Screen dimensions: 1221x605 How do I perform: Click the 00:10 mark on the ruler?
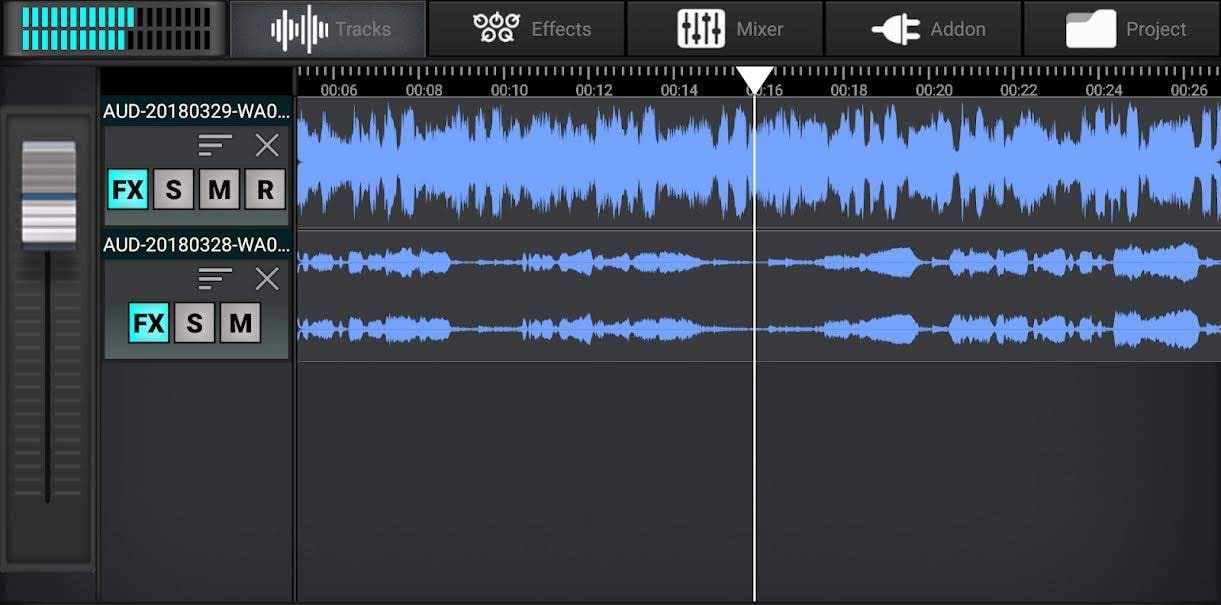tap(509, 90)
